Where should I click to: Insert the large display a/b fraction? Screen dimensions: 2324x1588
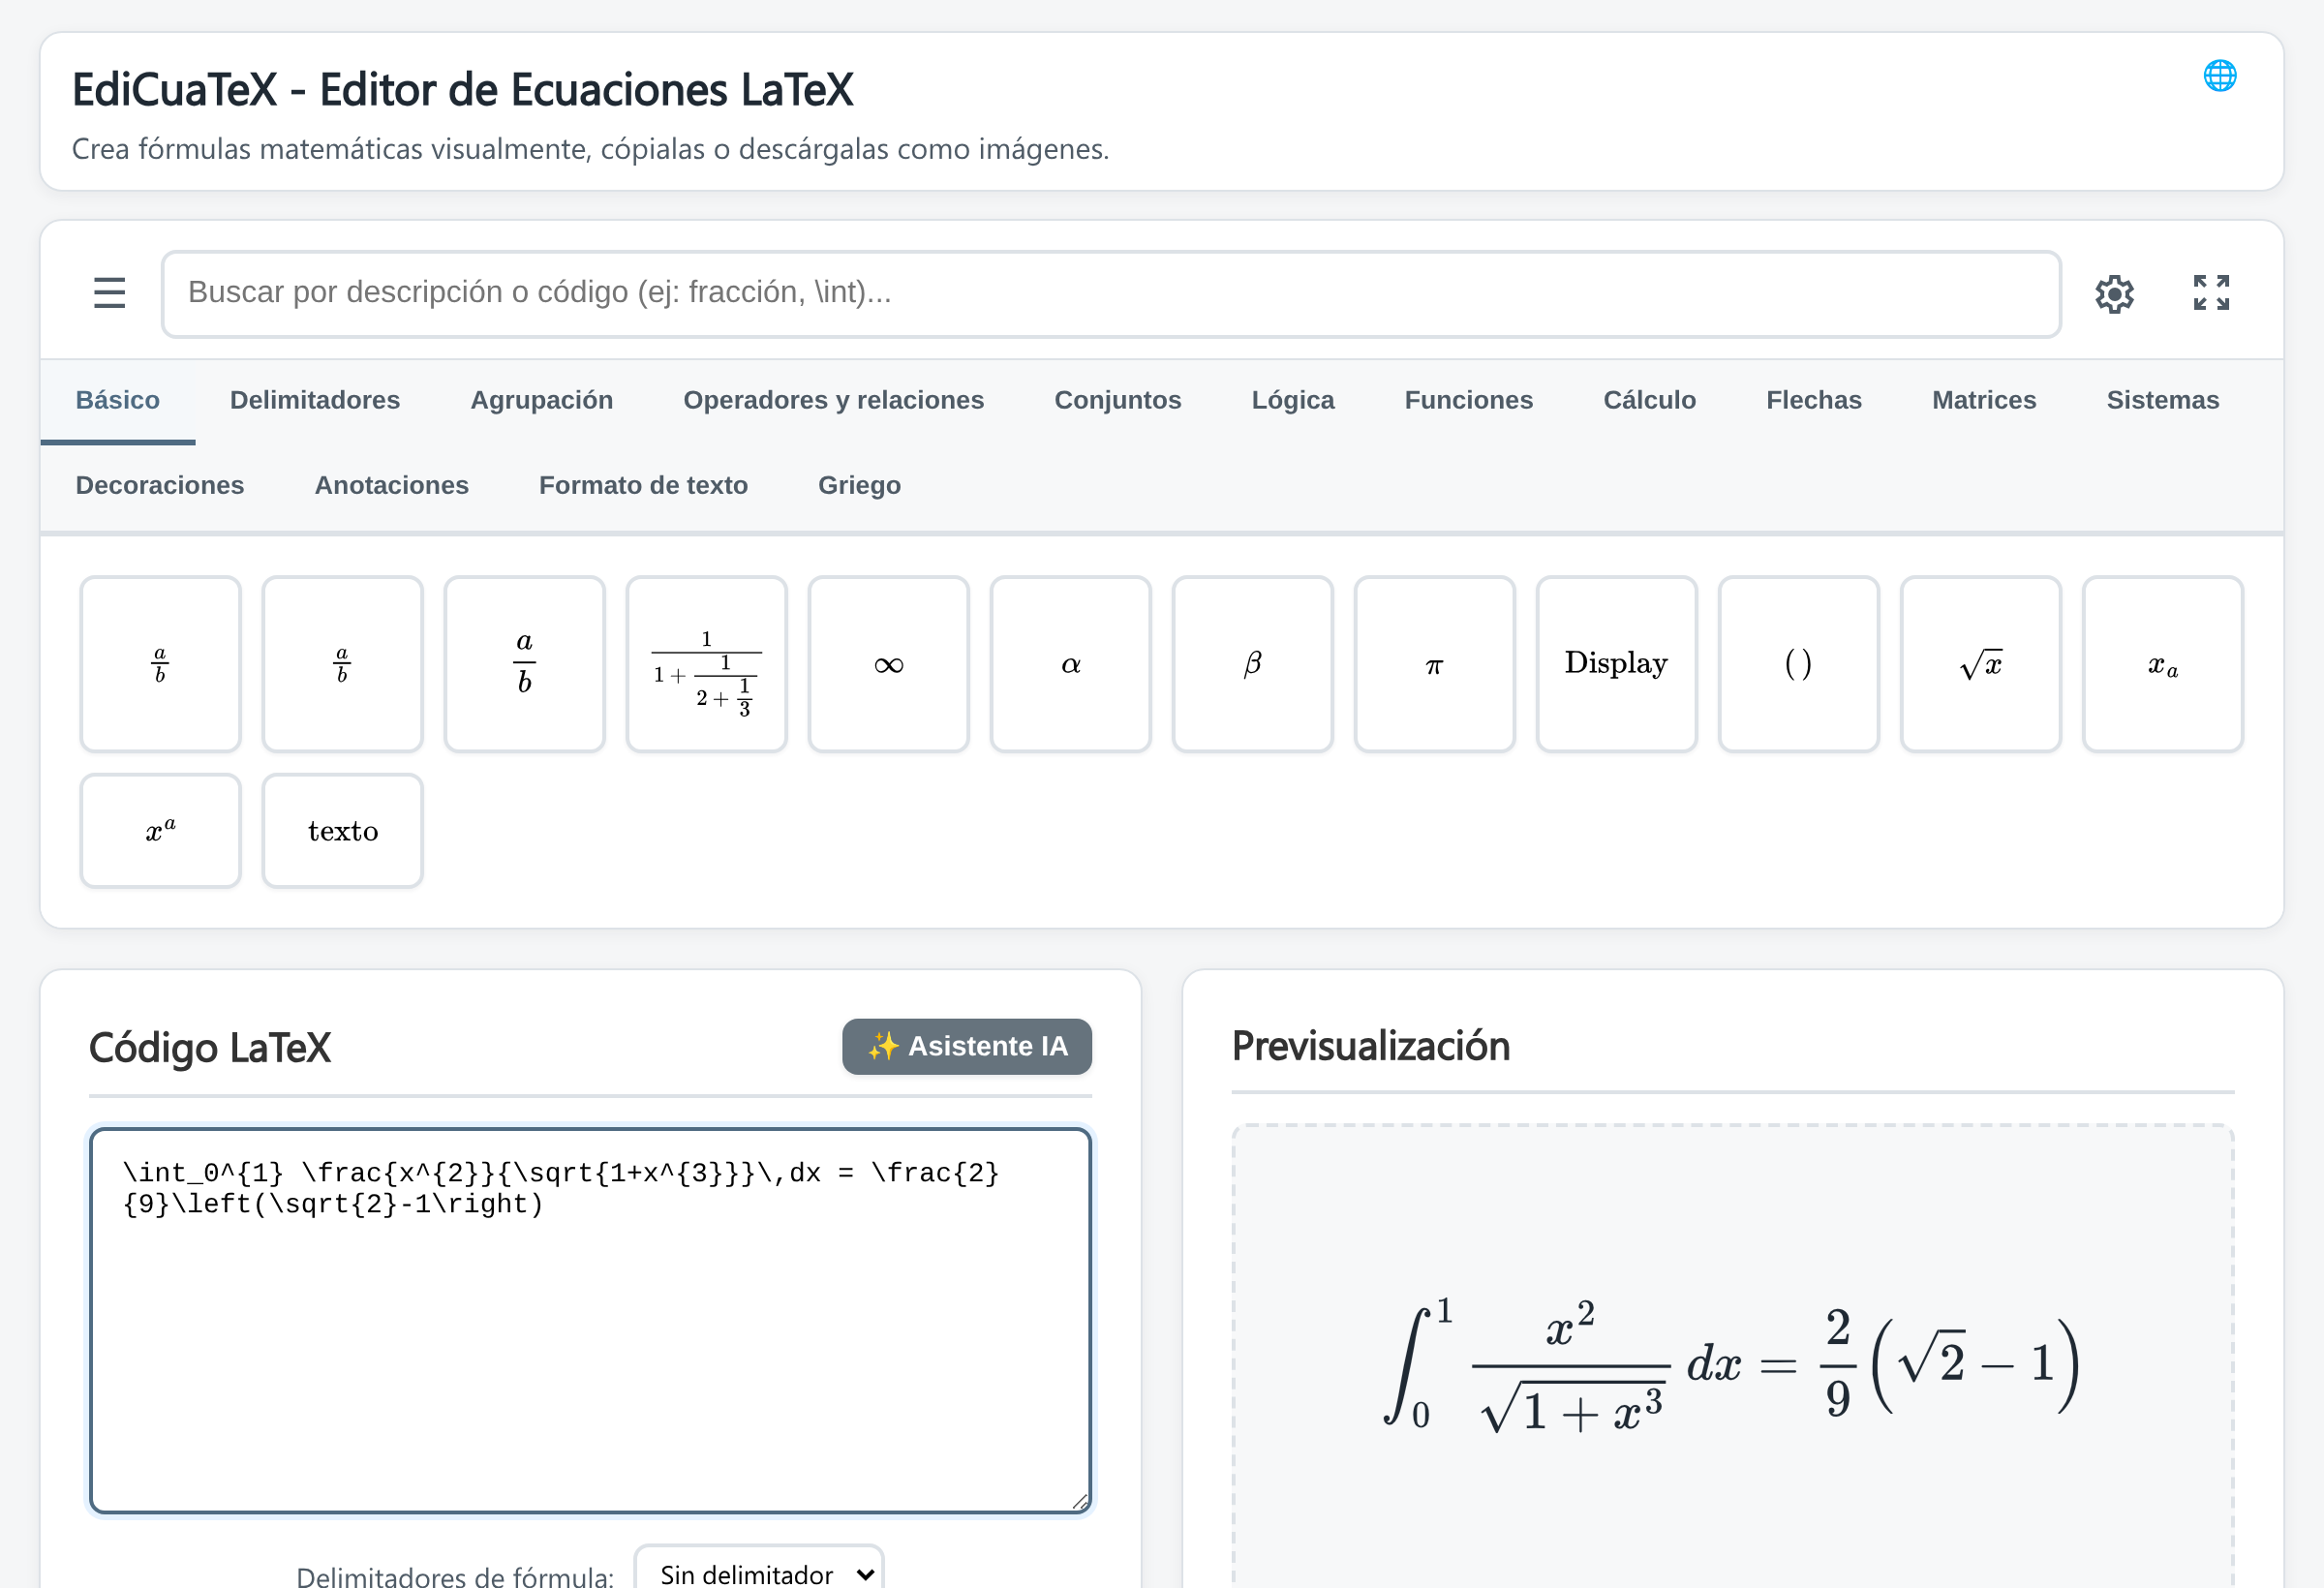click(x=525, y=664)
